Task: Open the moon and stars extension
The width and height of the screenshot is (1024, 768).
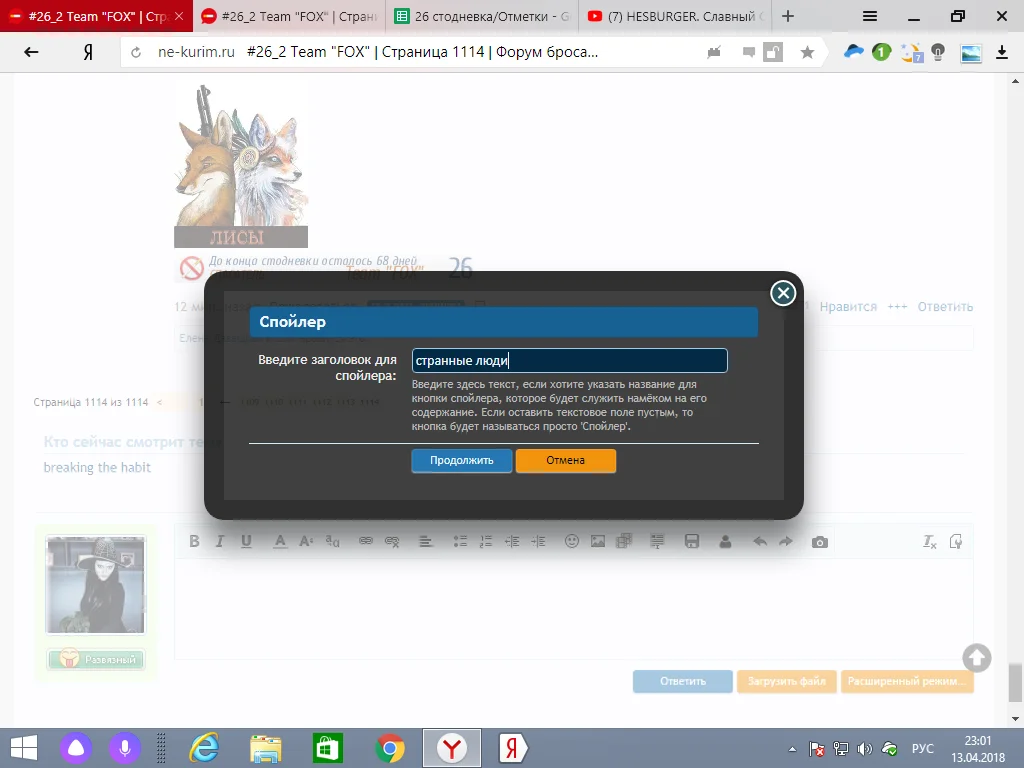Action: [912, 52]
